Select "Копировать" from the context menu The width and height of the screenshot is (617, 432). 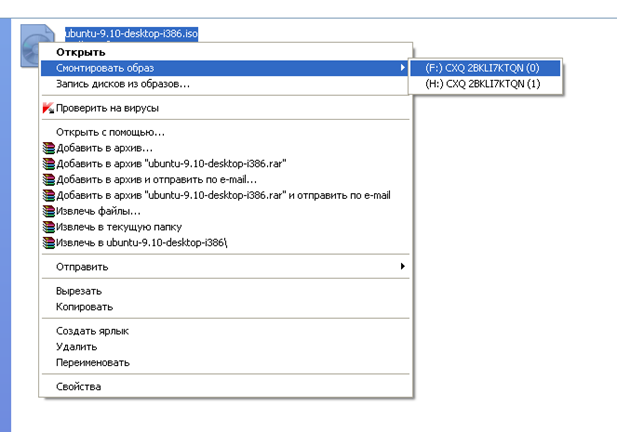tap(84, 307)
